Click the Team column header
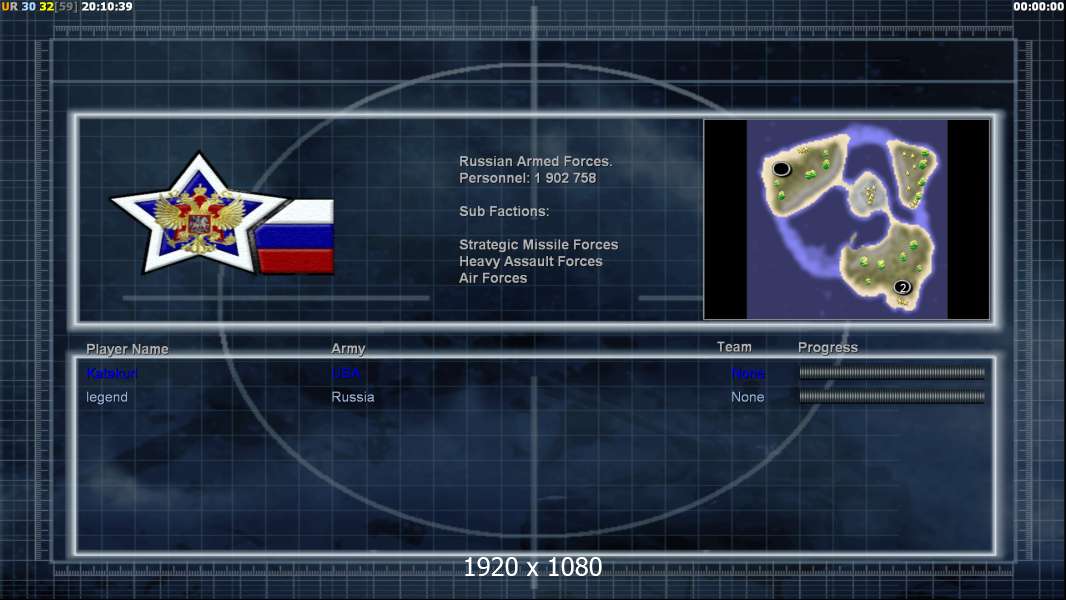 click(x=734, y=347)
